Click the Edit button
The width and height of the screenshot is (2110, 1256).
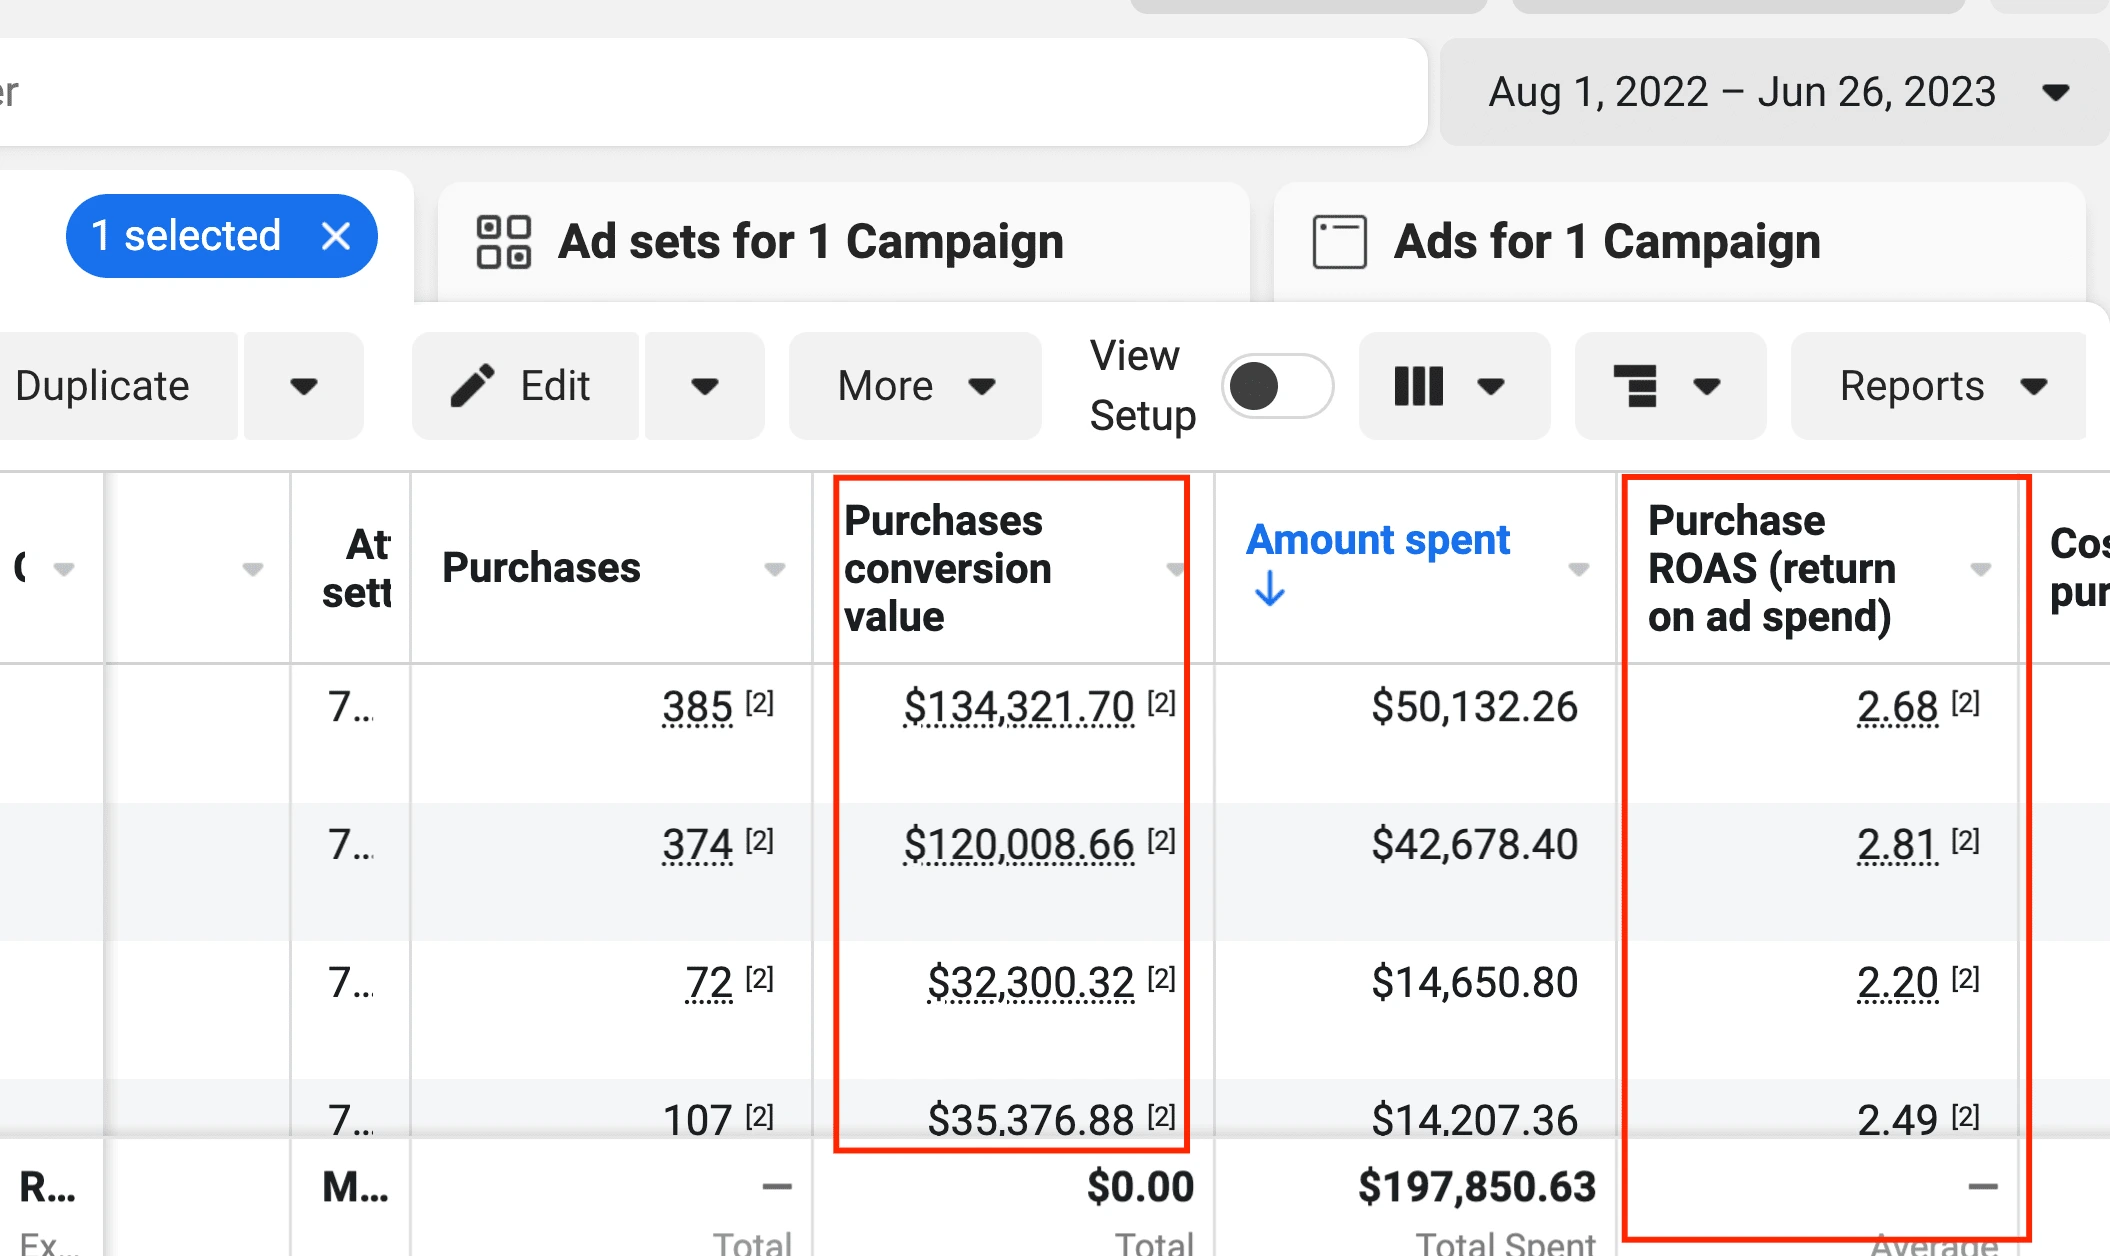(525, 386)
